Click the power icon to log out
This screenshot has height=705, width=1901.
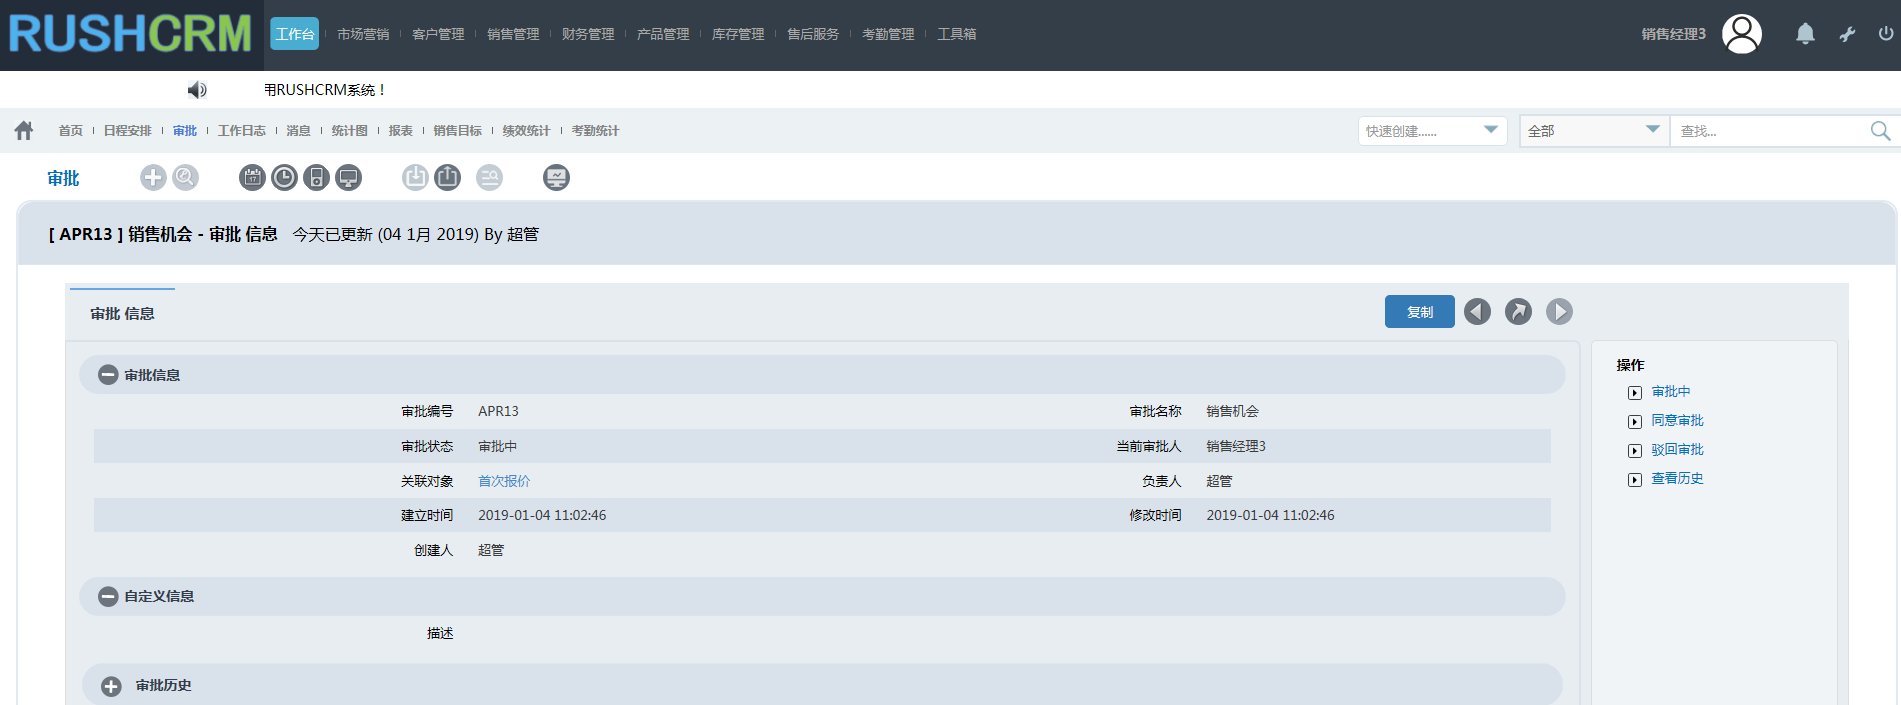1885,34
